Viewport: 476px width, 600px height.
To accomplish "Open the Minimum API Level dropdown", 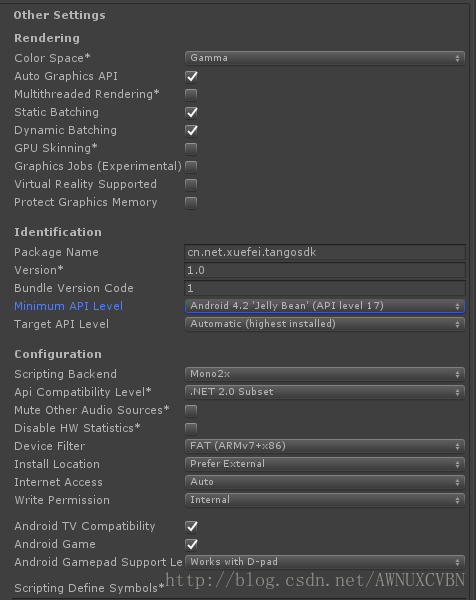I will point(325,306).
